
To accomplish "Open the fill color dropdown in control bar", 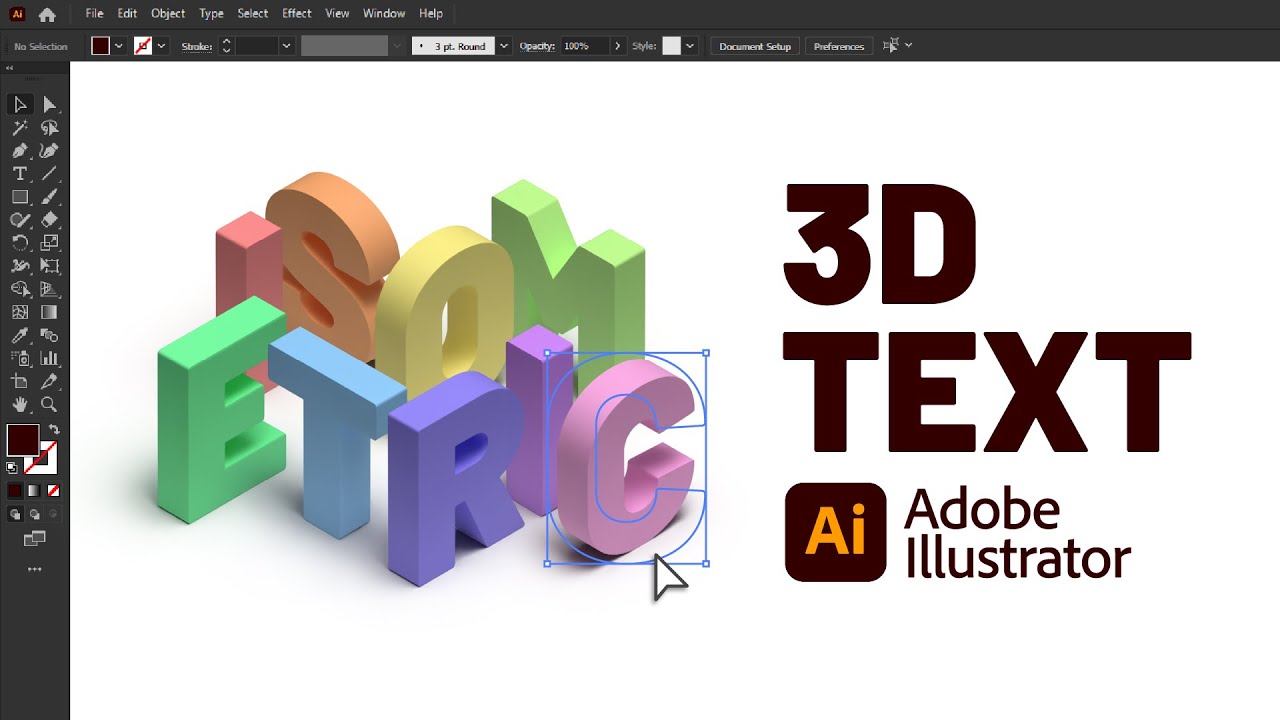I will [119, 46].
